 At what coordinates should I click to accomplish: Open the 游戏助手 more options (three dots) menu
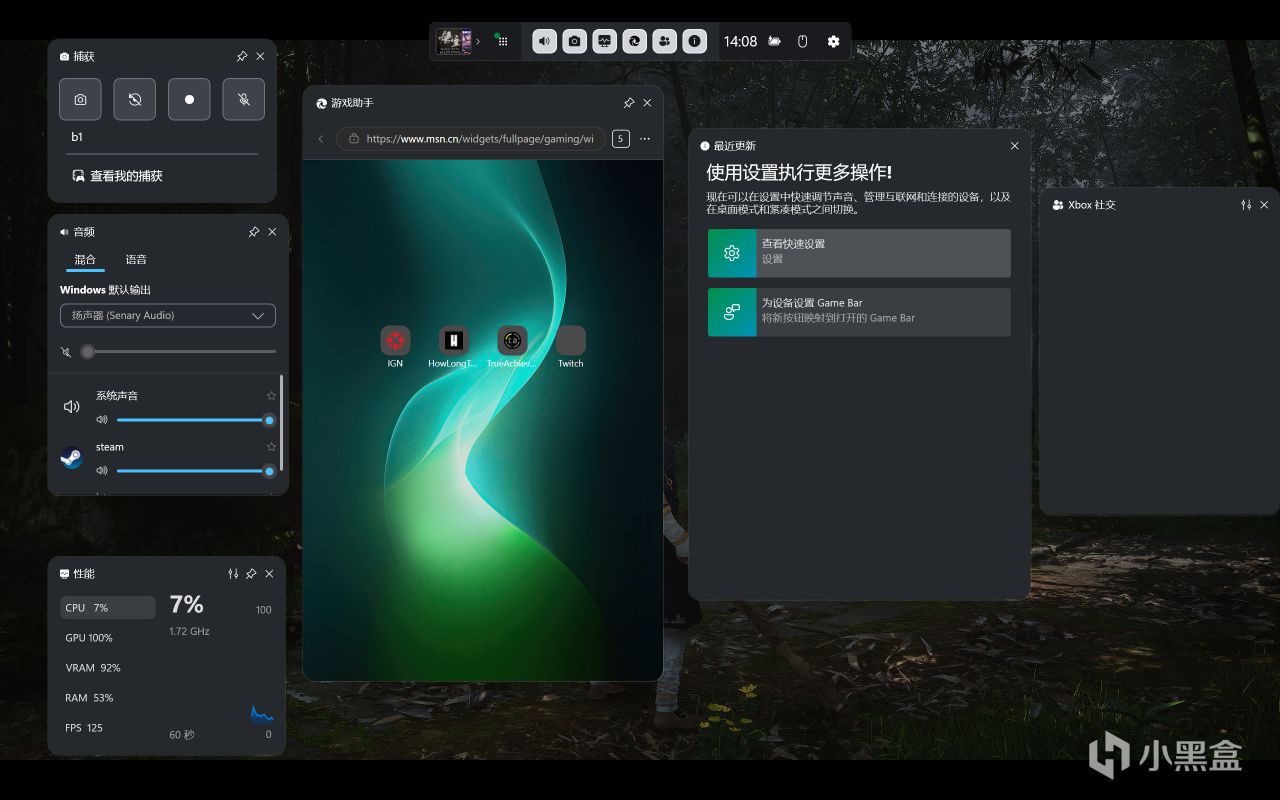tap(645, 139)
